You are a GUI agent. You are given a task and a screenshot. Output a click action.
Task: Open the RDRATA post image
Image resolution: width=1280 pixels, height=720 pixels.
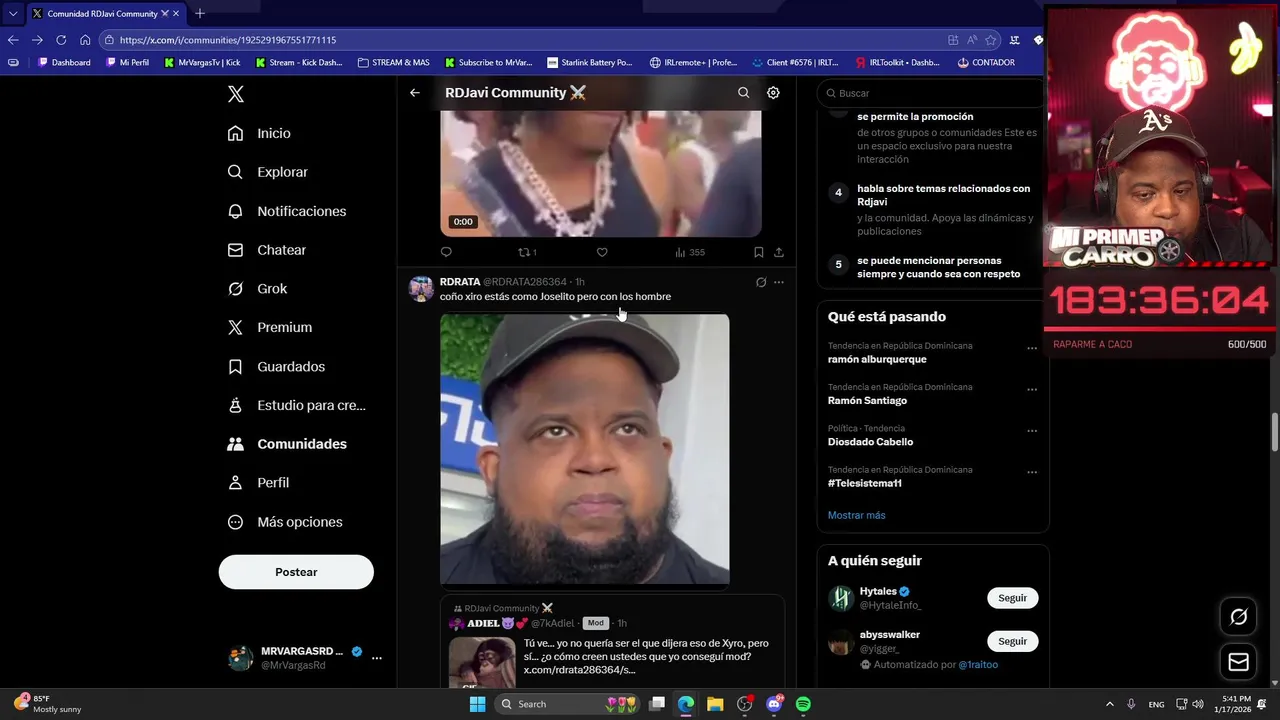[x=585, y=449]
